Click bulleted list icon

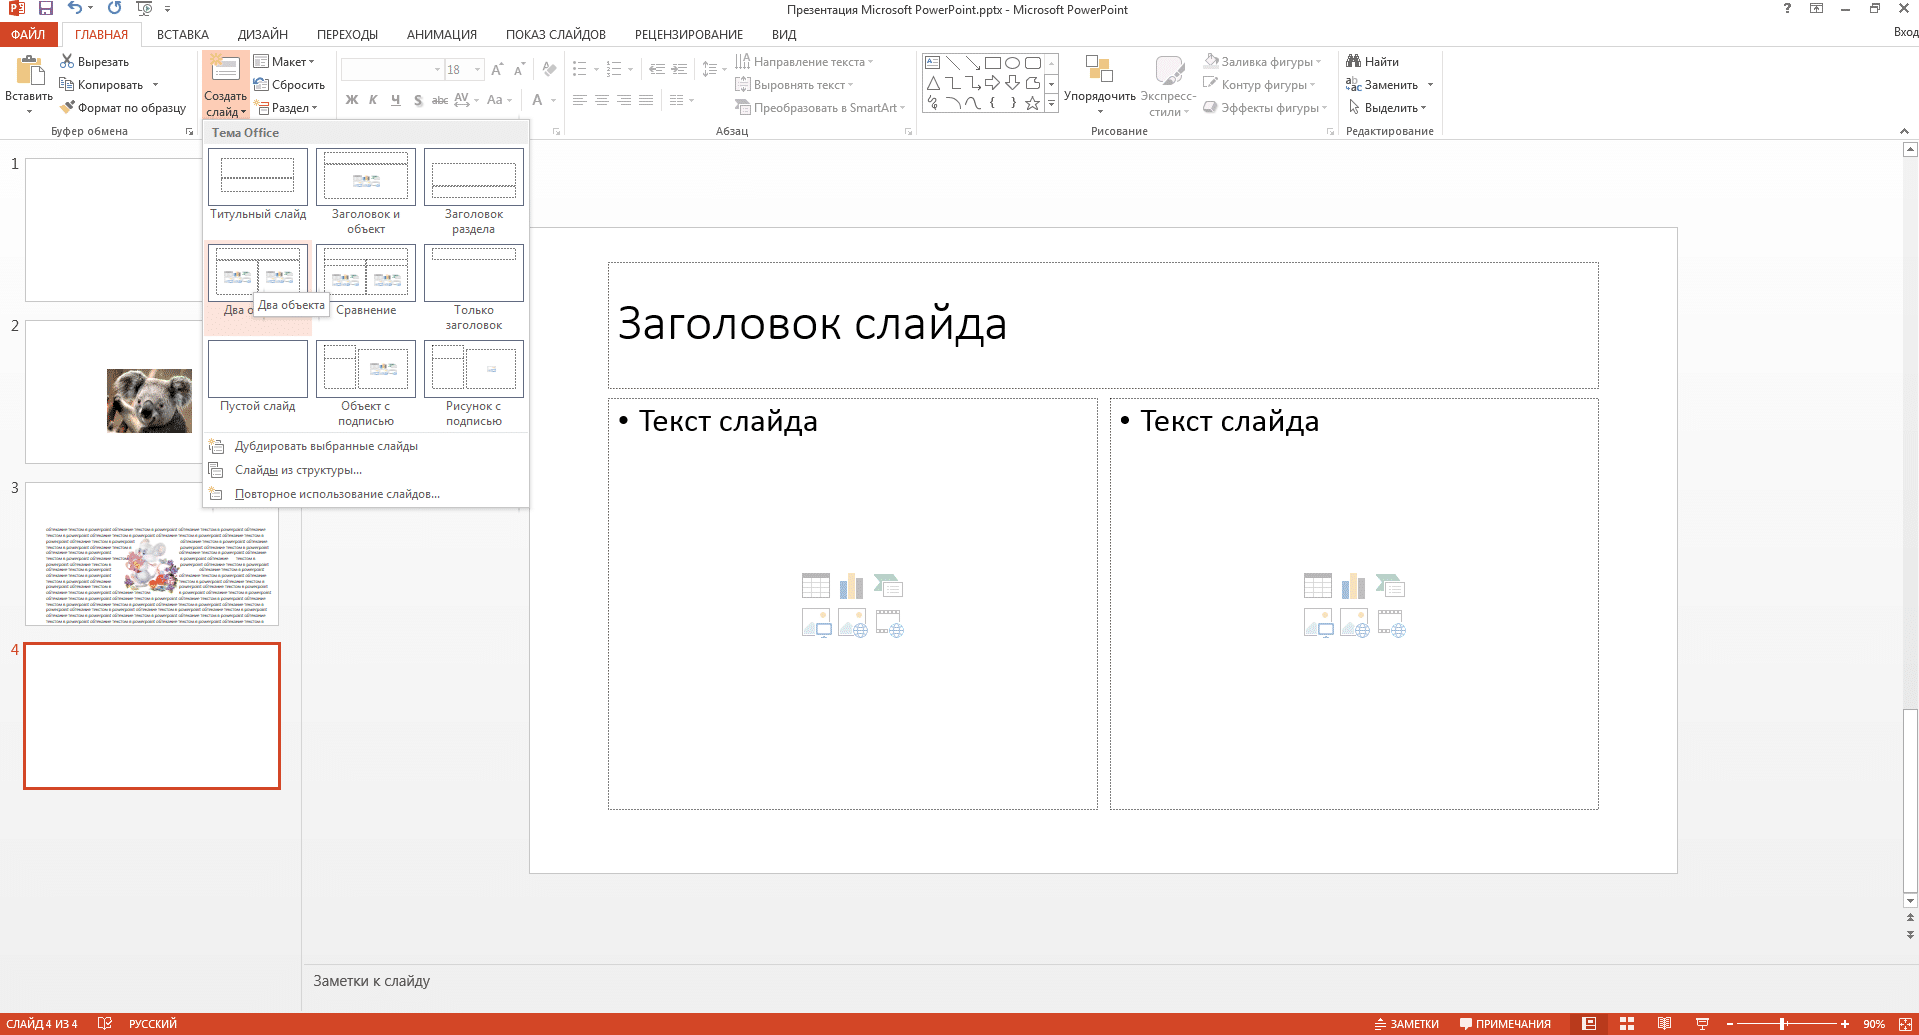coord(579,70)
